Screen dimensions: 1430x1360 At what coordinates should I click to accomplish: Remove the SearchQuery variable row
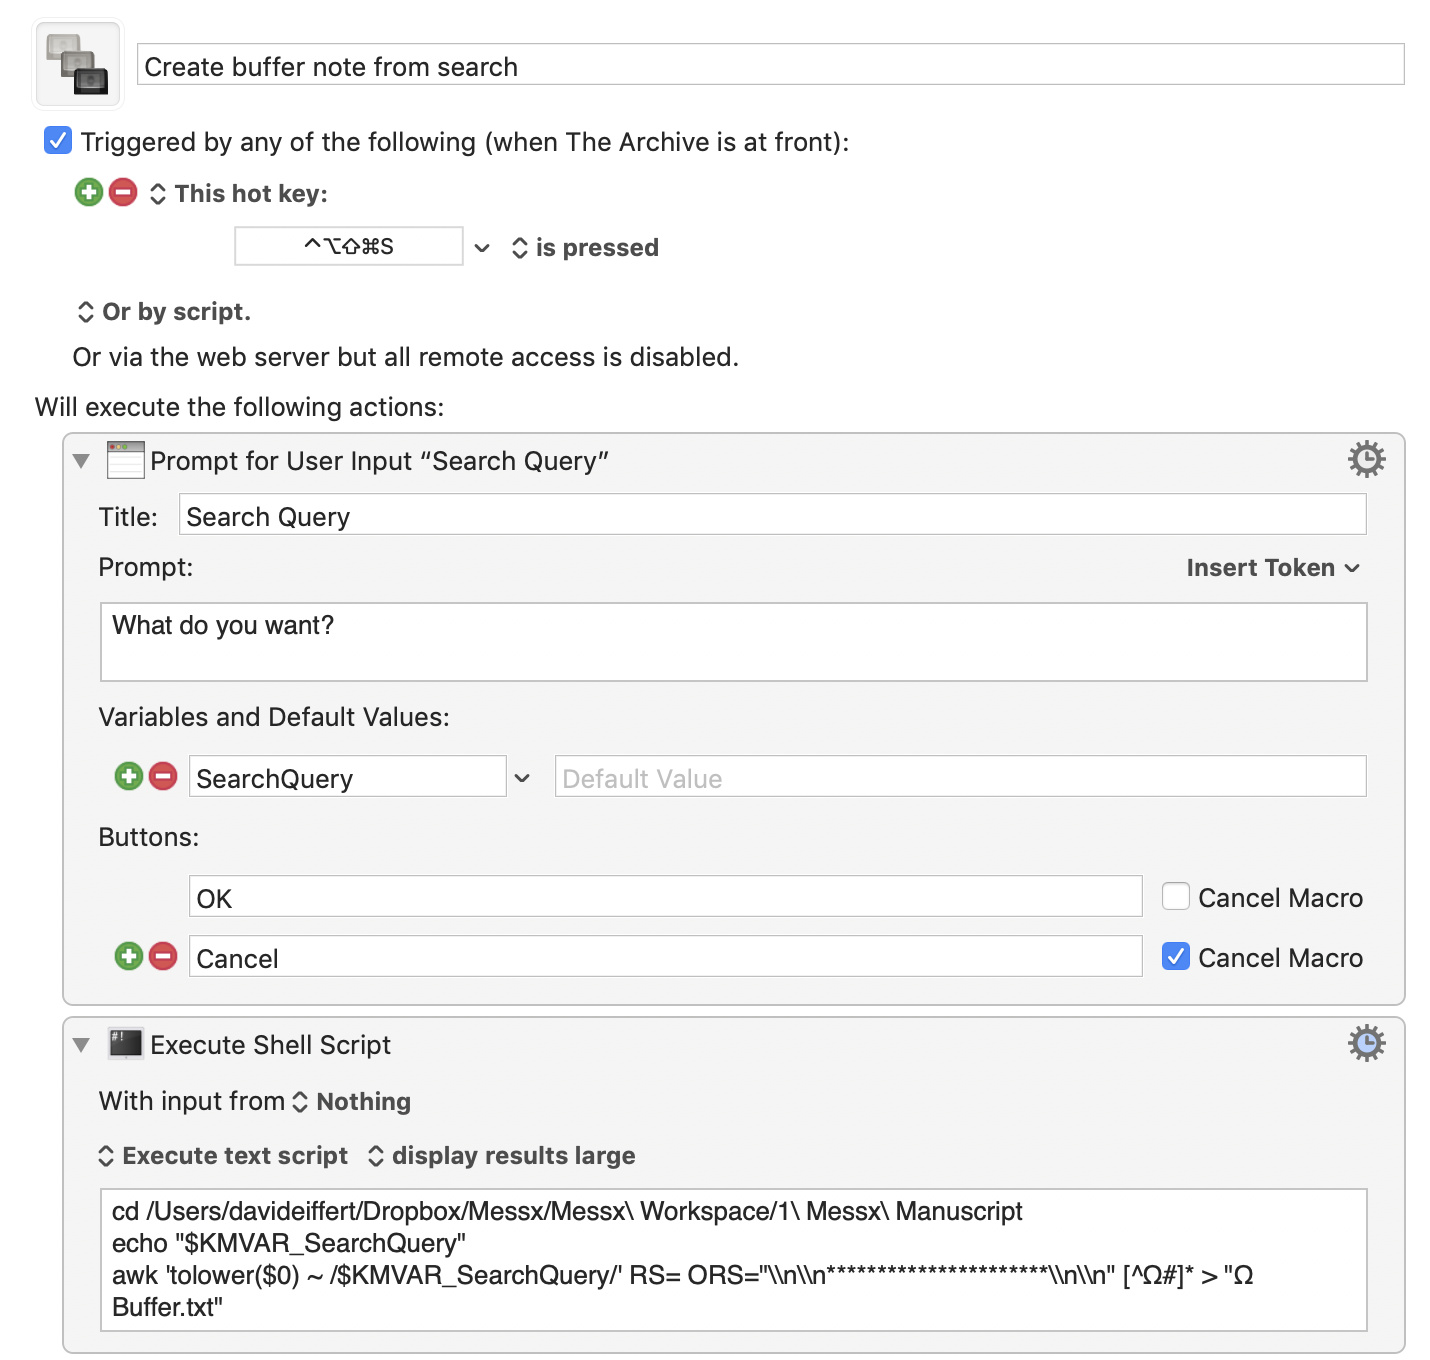pyautogui.click(x=163, y=776)
